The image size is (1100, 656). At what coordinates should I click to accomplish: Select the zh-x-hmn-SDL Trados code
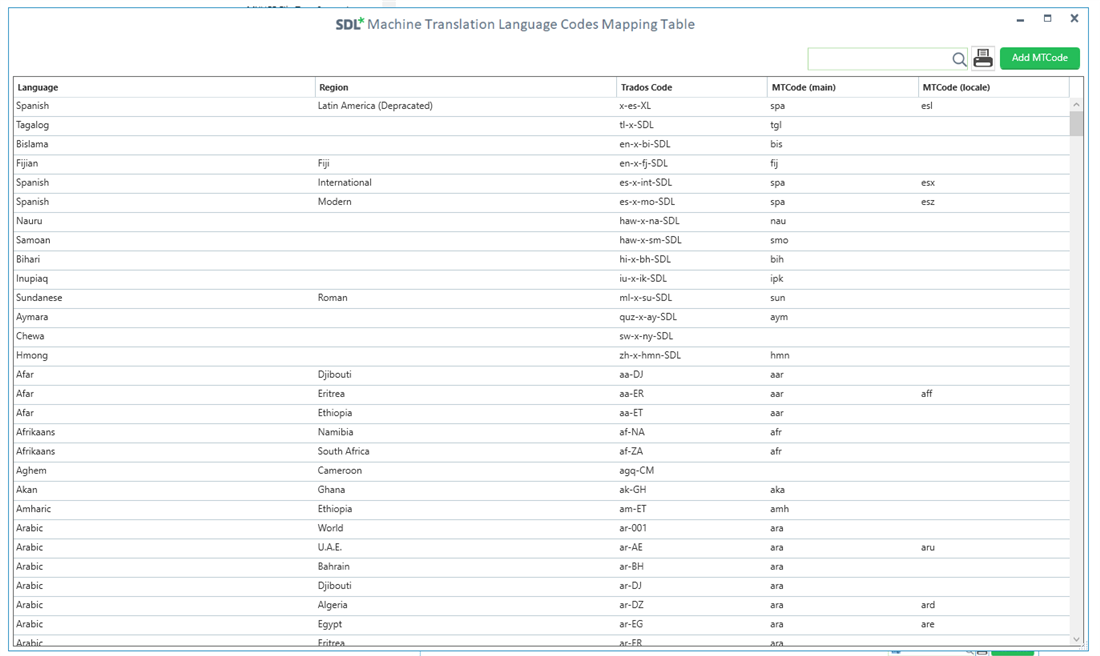pos(650,355)
